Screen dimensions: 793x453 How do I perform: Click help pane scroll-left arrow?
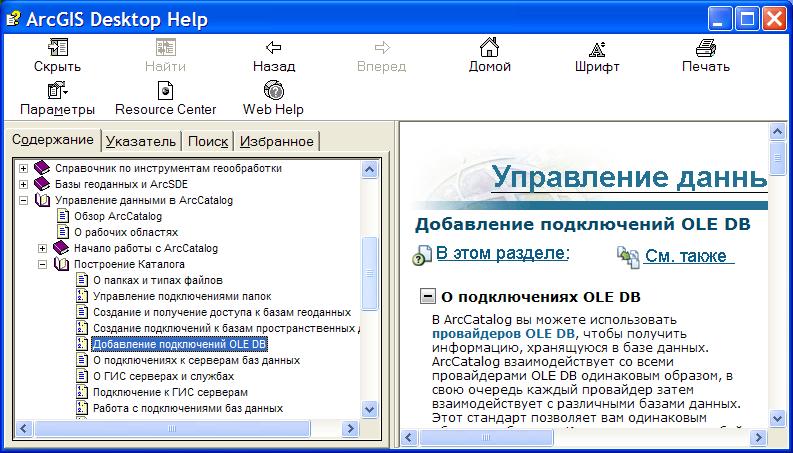point(410,437)
